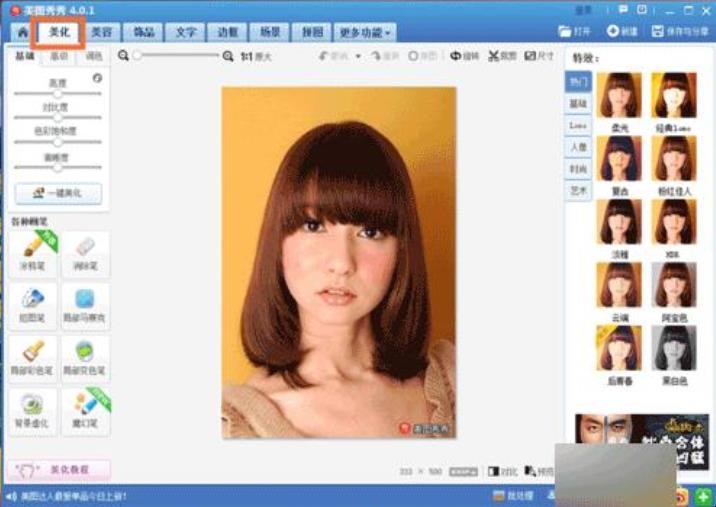Select the 基础 adjustment sub-tab
The image size is (716, 507).
[x=25, y=56]
